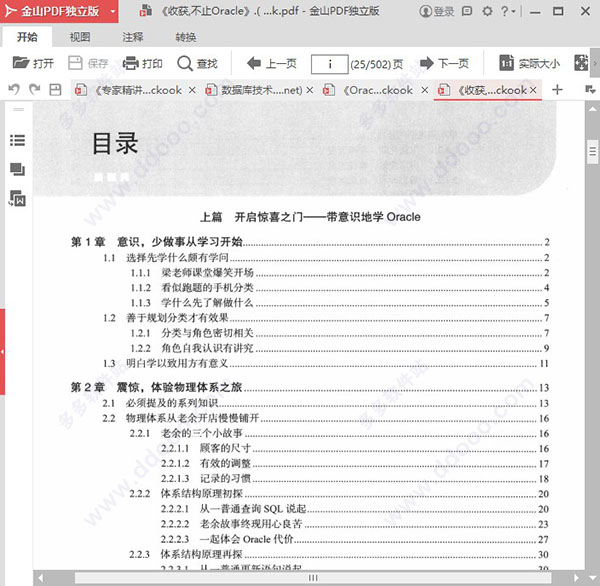Open the feedback message icon in title bar

pos(467,11)
